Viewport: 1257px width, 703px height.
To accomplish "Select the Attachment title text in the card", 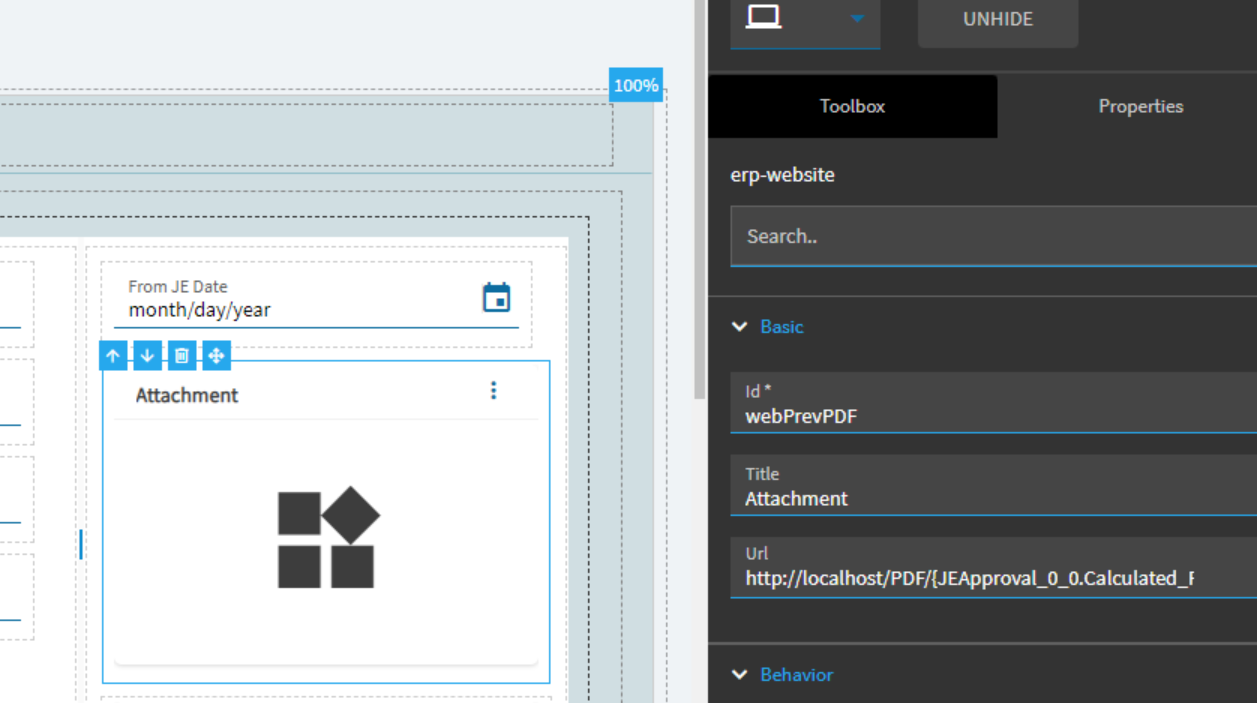I will [187, 395].
